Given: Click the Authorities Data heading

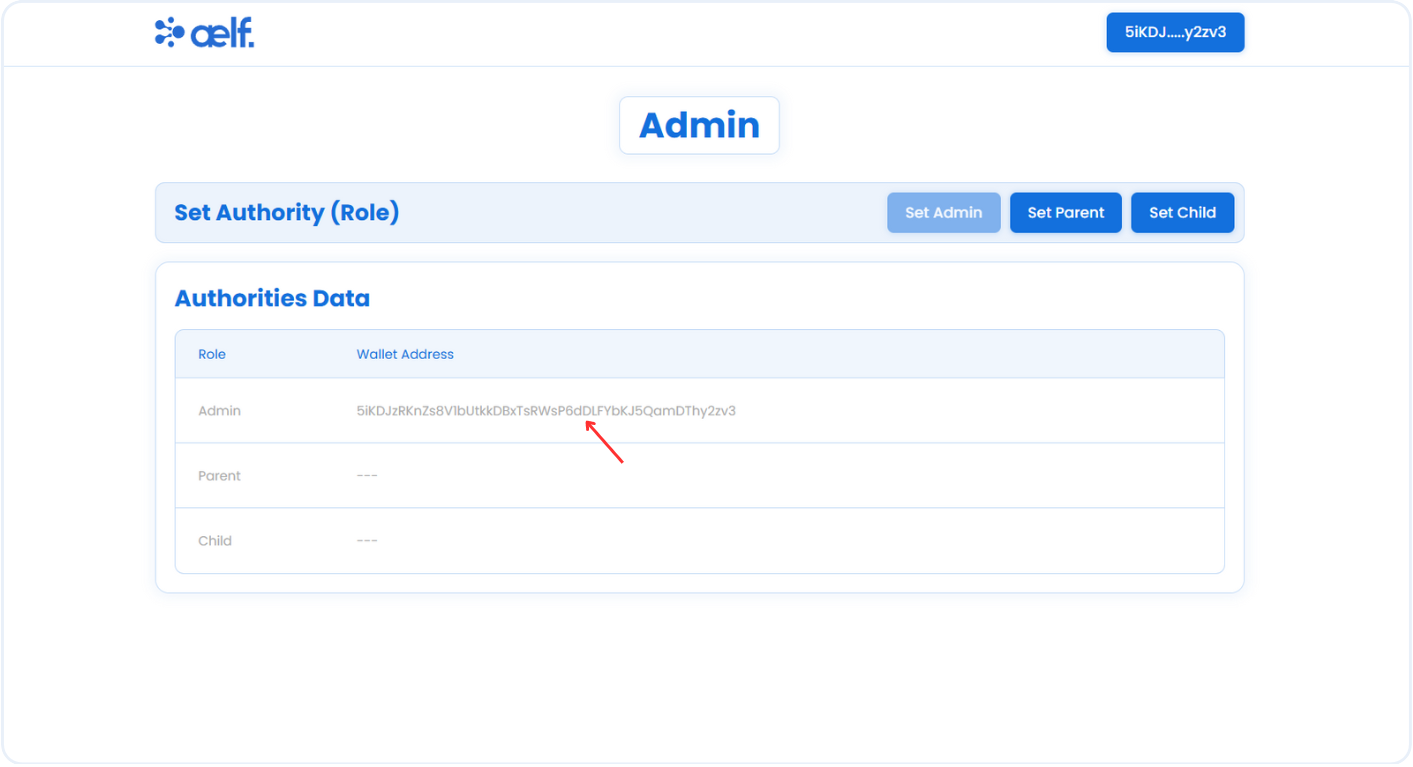Looking at the screenshot, I should 272,298.
